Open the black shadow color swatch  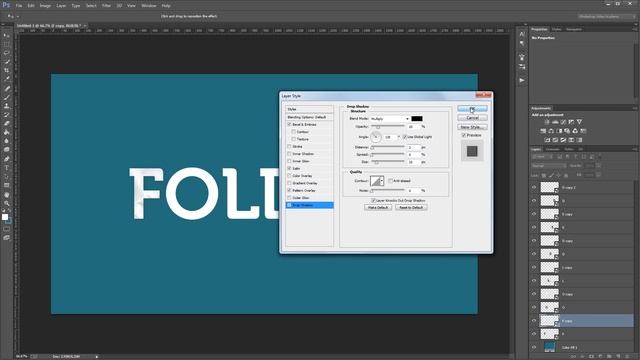pyautogui.click(x=417, y=119)
